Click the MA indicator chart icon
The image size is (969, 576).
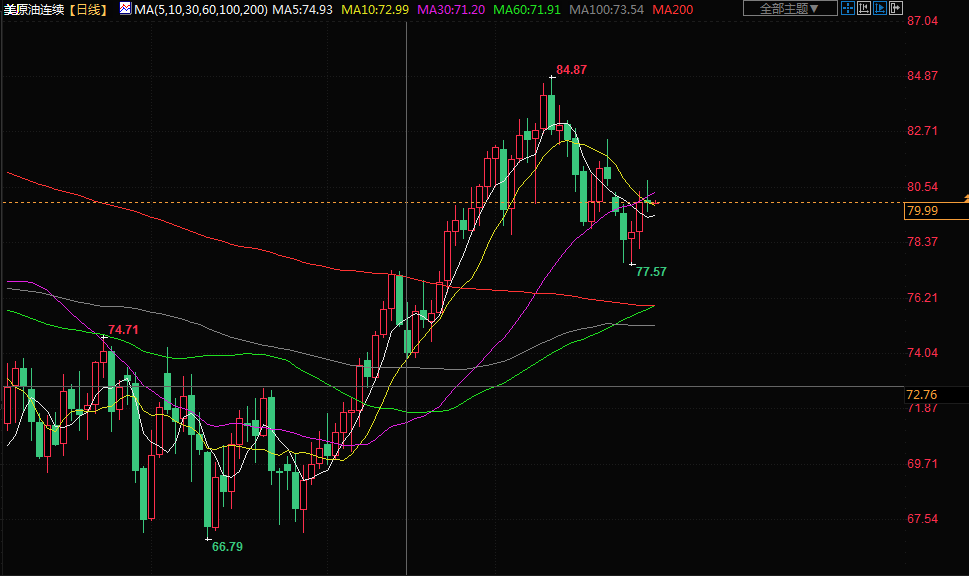125,9
